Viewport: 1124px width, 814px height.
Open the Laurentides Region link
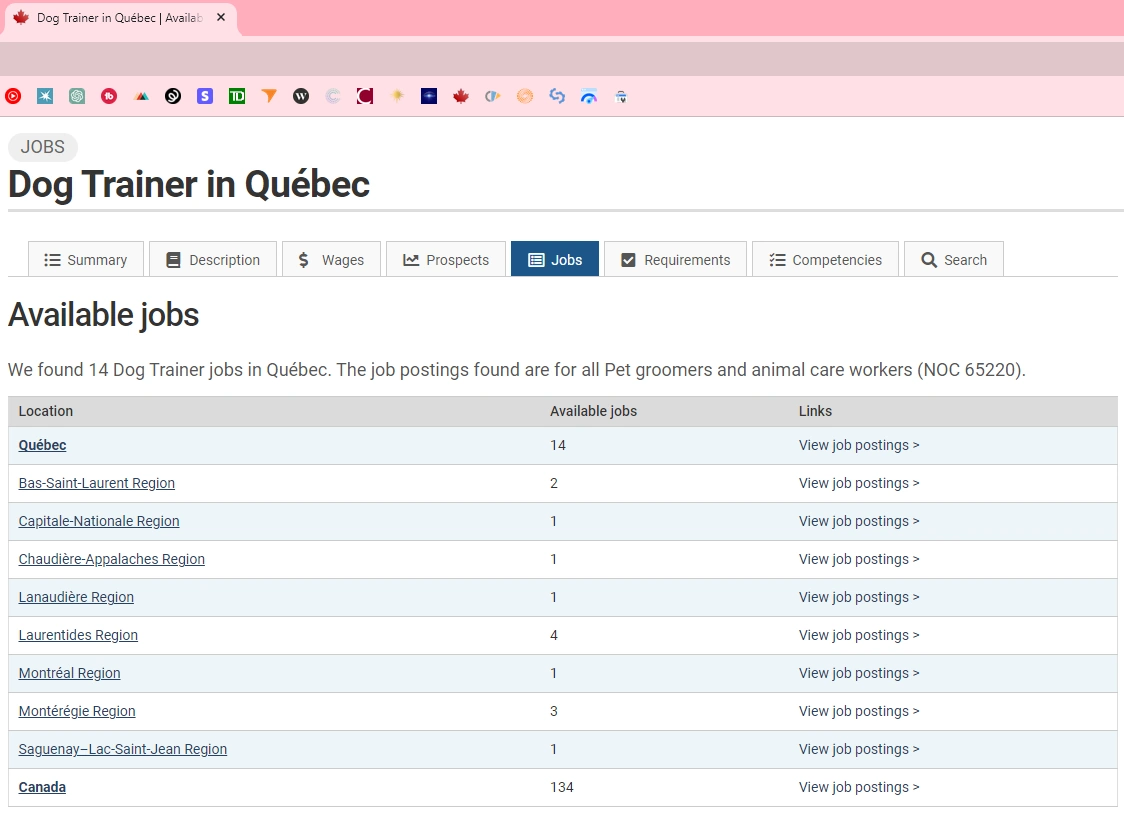[78, 635]
